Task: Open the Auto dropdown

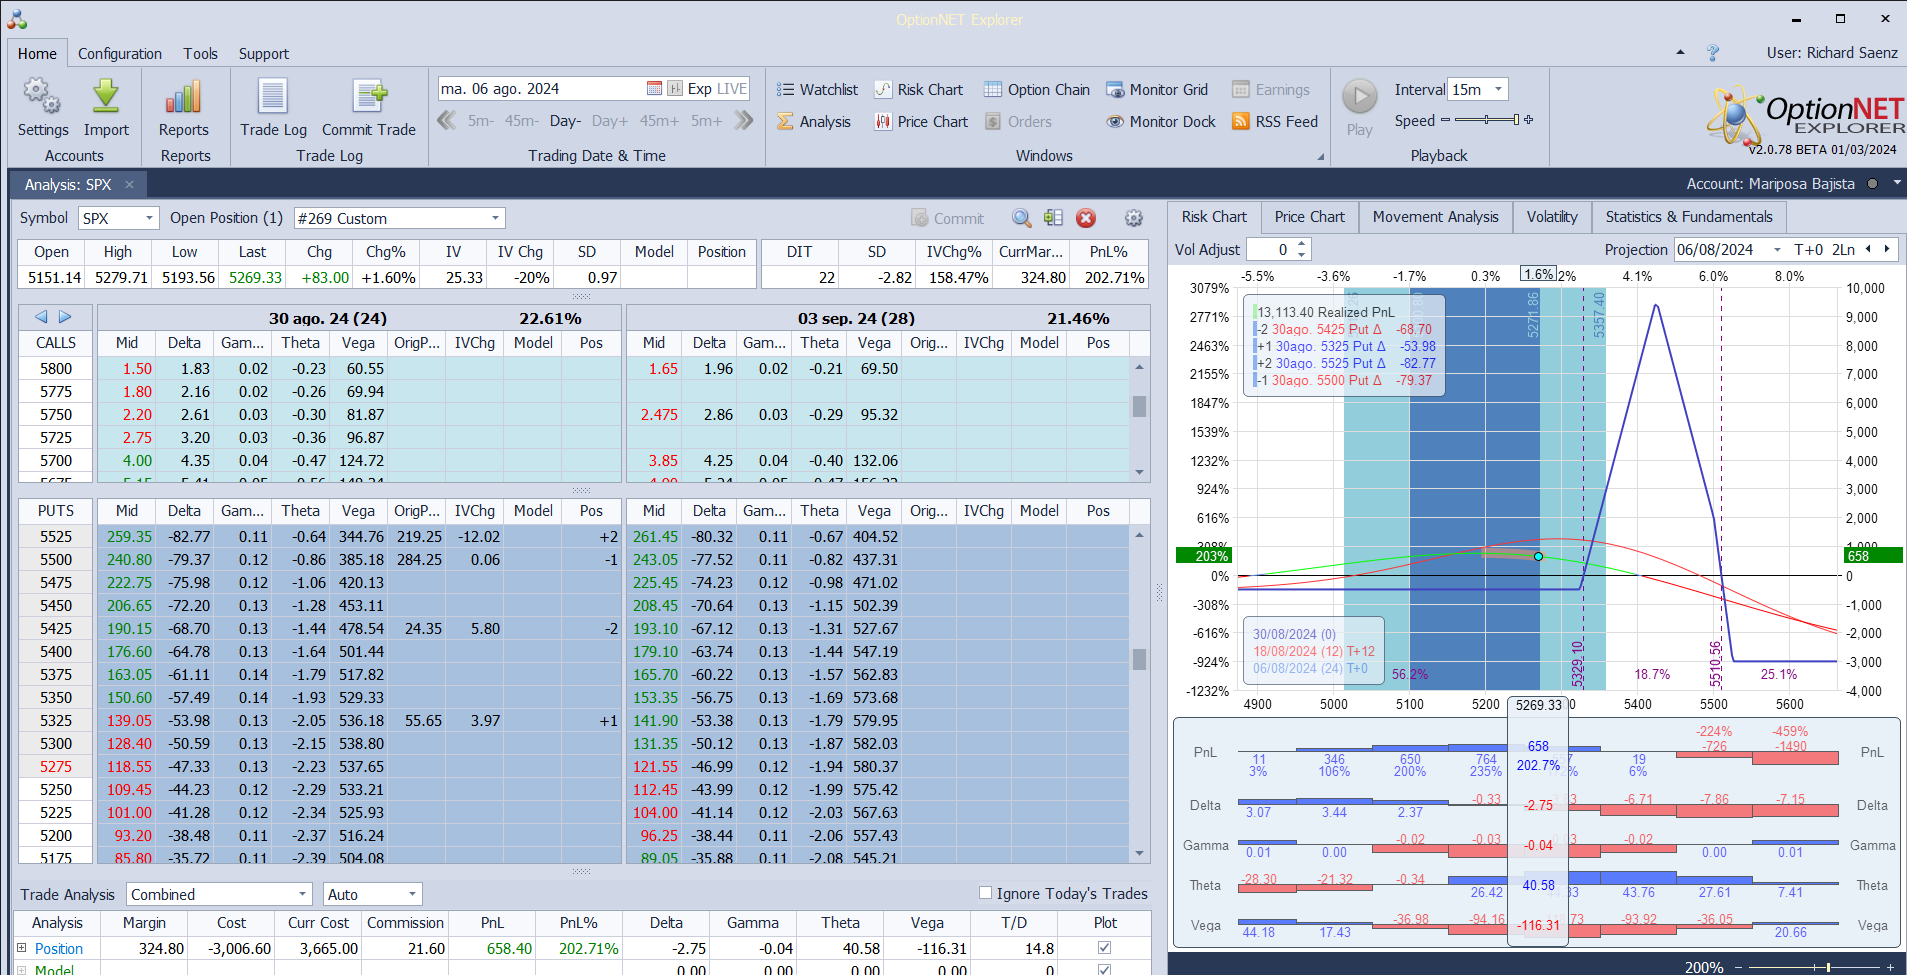Action: coord(412,894)
